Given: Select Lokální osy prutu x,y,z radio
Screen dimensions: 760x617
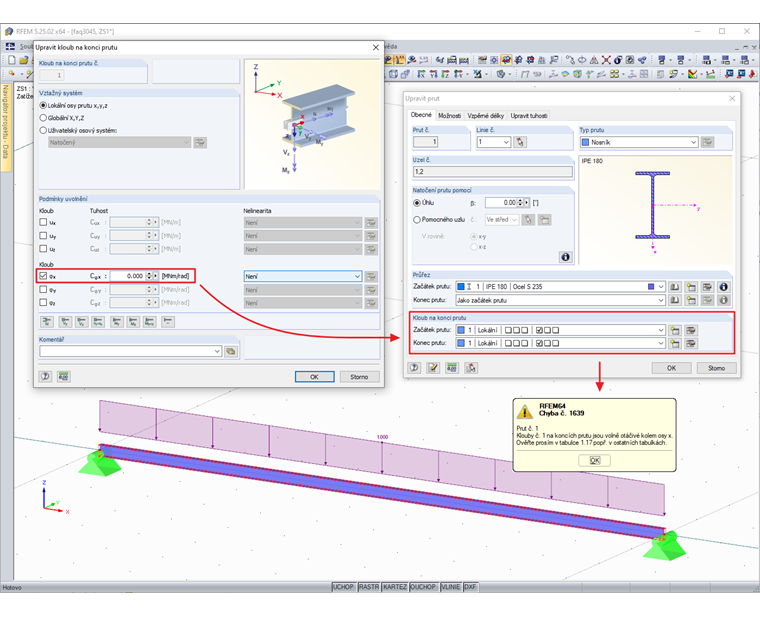Looking at the screenshot, I should 43,105.
